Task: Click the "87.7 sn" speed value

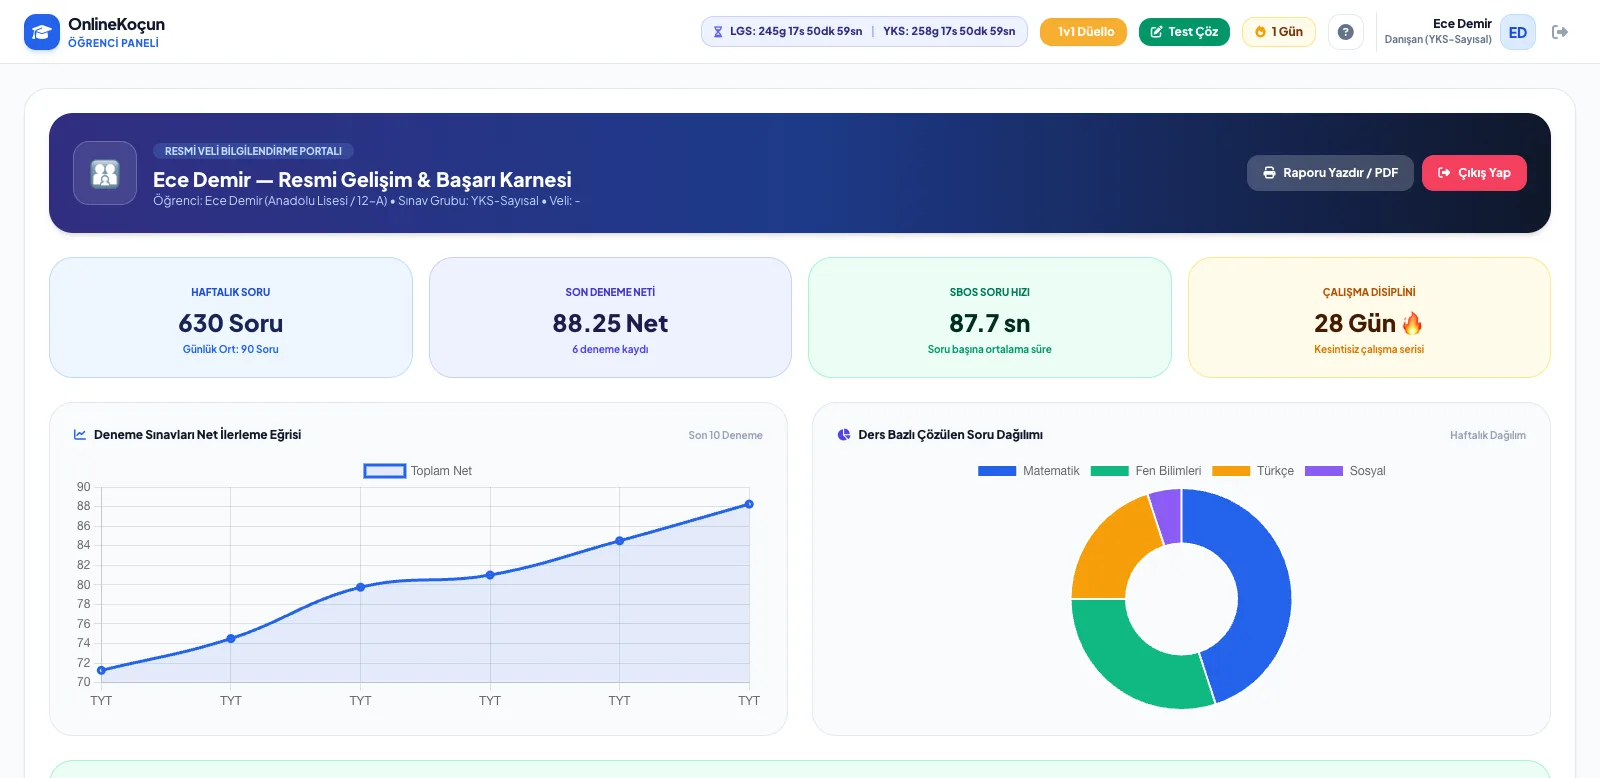Action: pyautogui.click(x=990, y=323)
